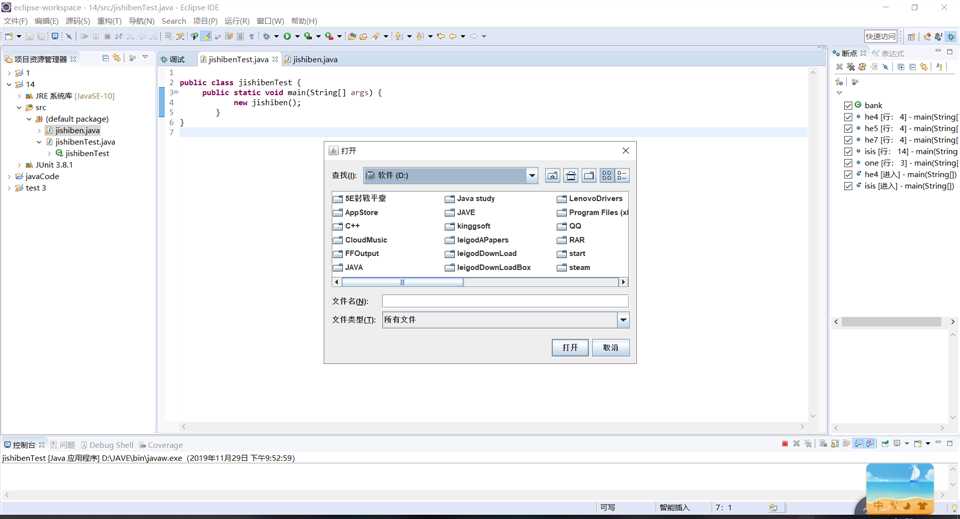Collapse the (default package) node
960x519 pixels.
(29, 119)
